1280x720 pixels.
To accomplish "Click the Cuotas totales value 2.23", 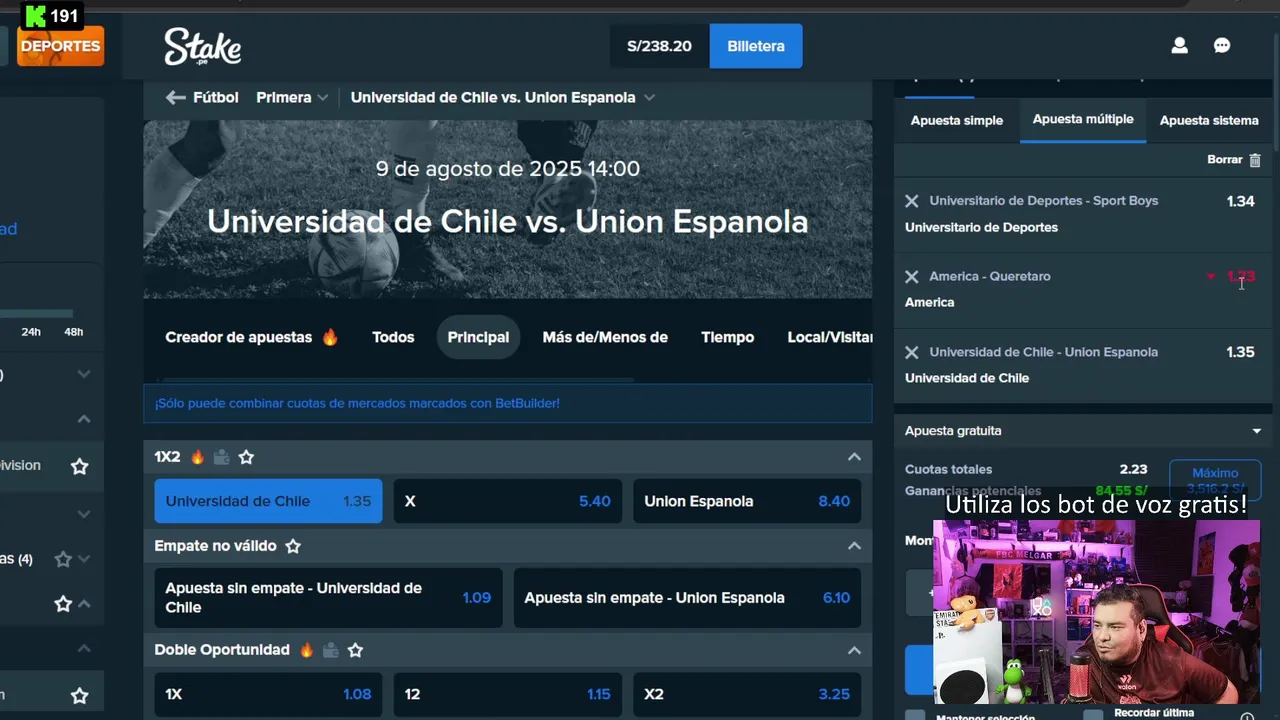I will (x=1133, y=469).
